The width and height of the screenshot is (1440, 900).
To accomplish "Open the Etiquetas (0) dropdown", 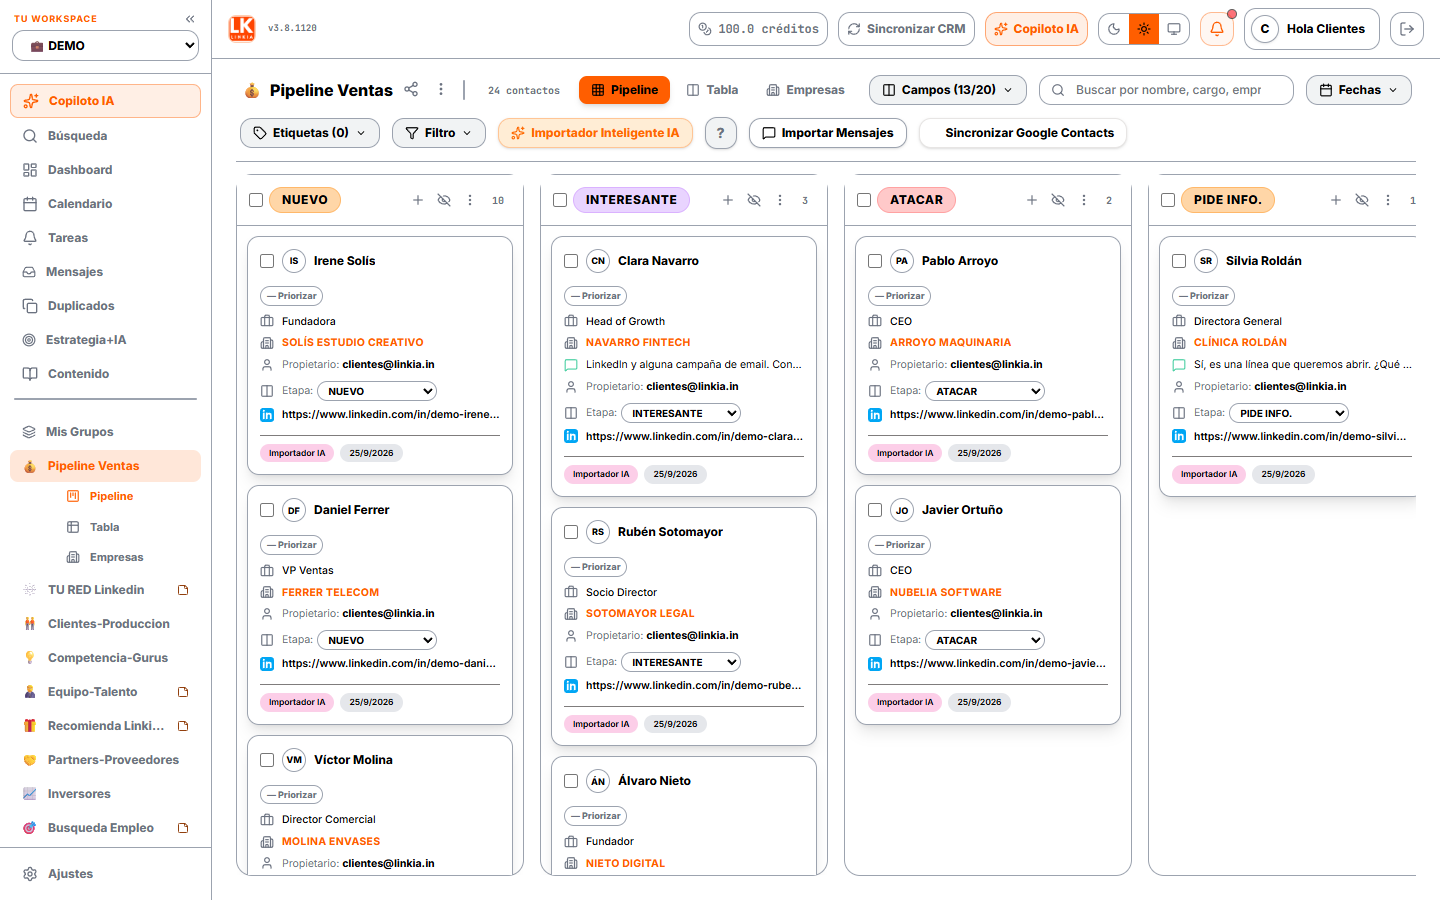I will click(x=310, y=133).
